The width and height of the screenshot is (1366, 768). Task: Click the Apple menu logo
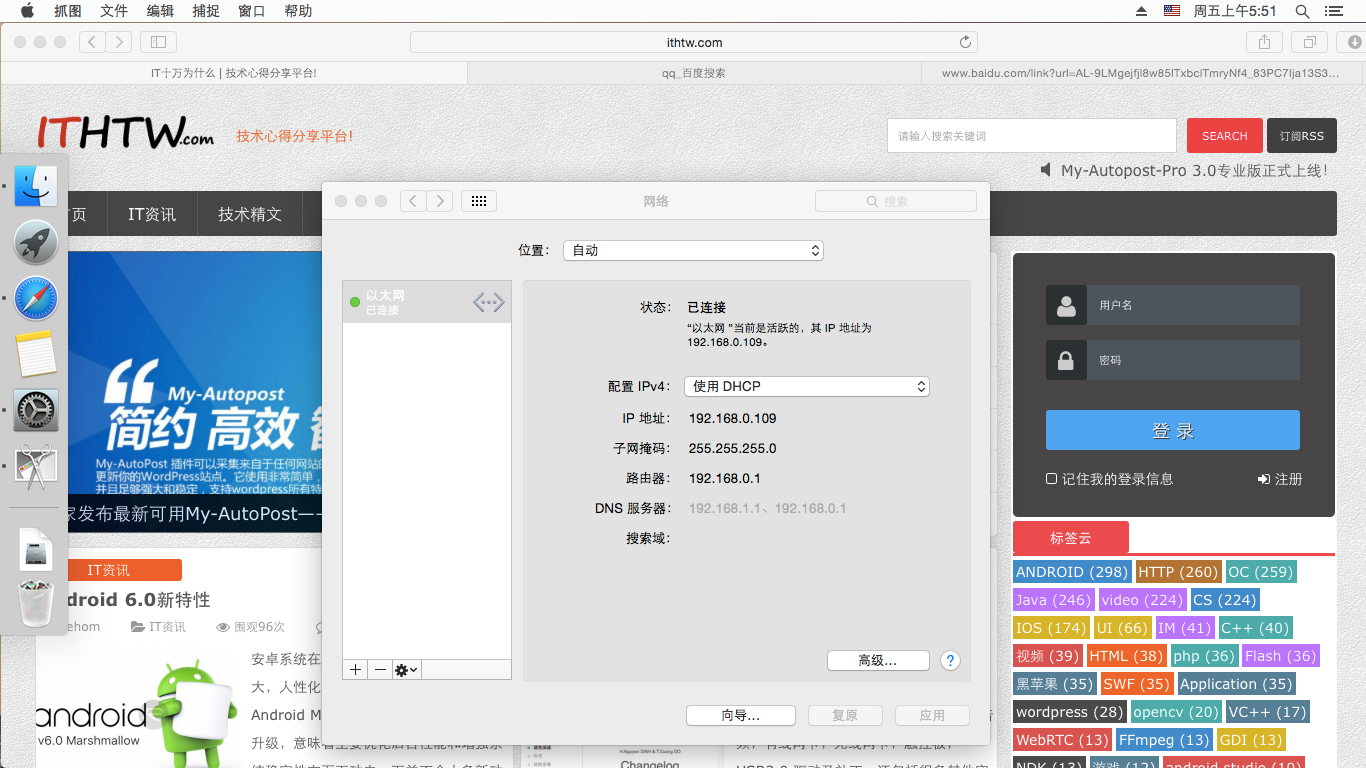click(x=27, y=11)
